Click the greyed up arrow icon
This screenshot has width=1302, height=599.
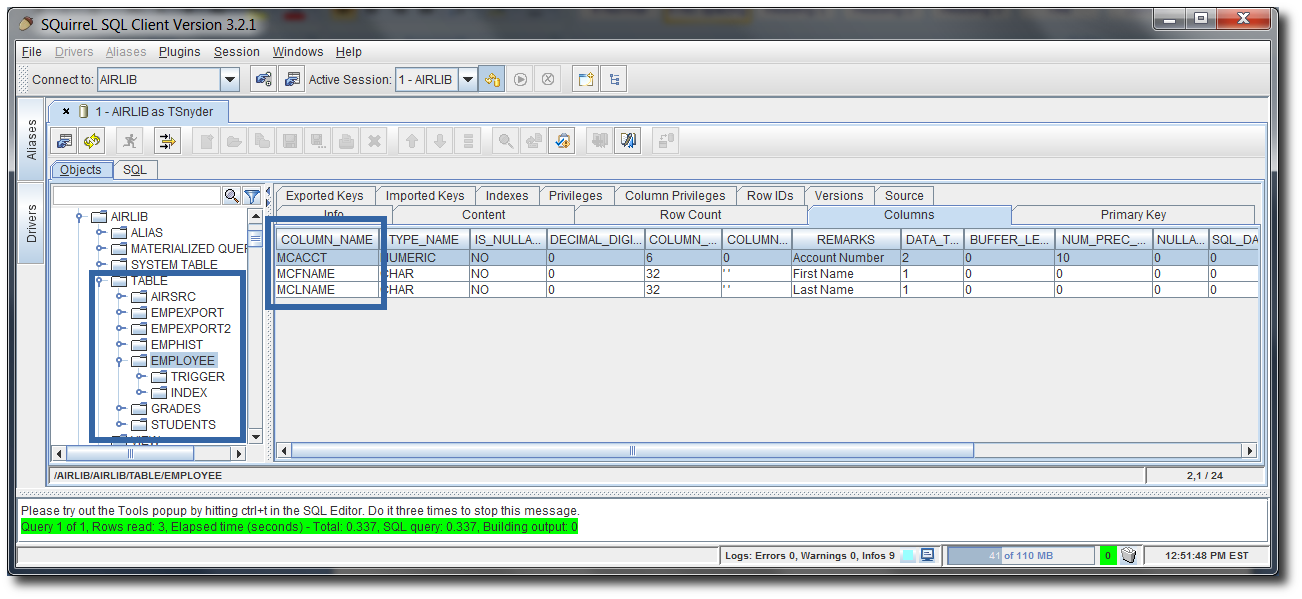pos(411,141)
